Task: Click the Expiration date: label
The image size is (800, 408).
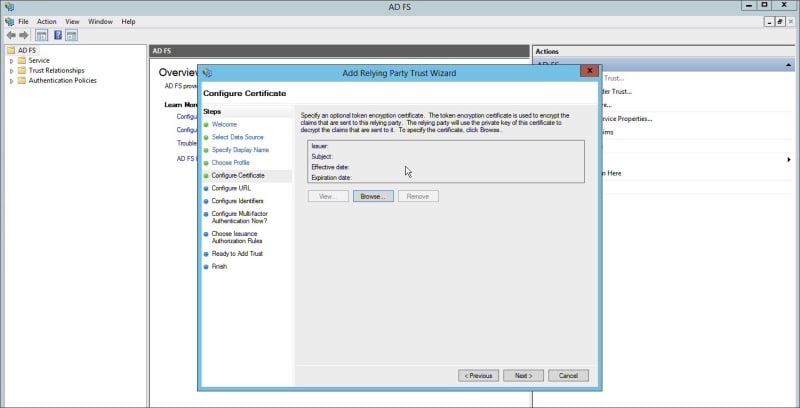Action: (332, 177)
